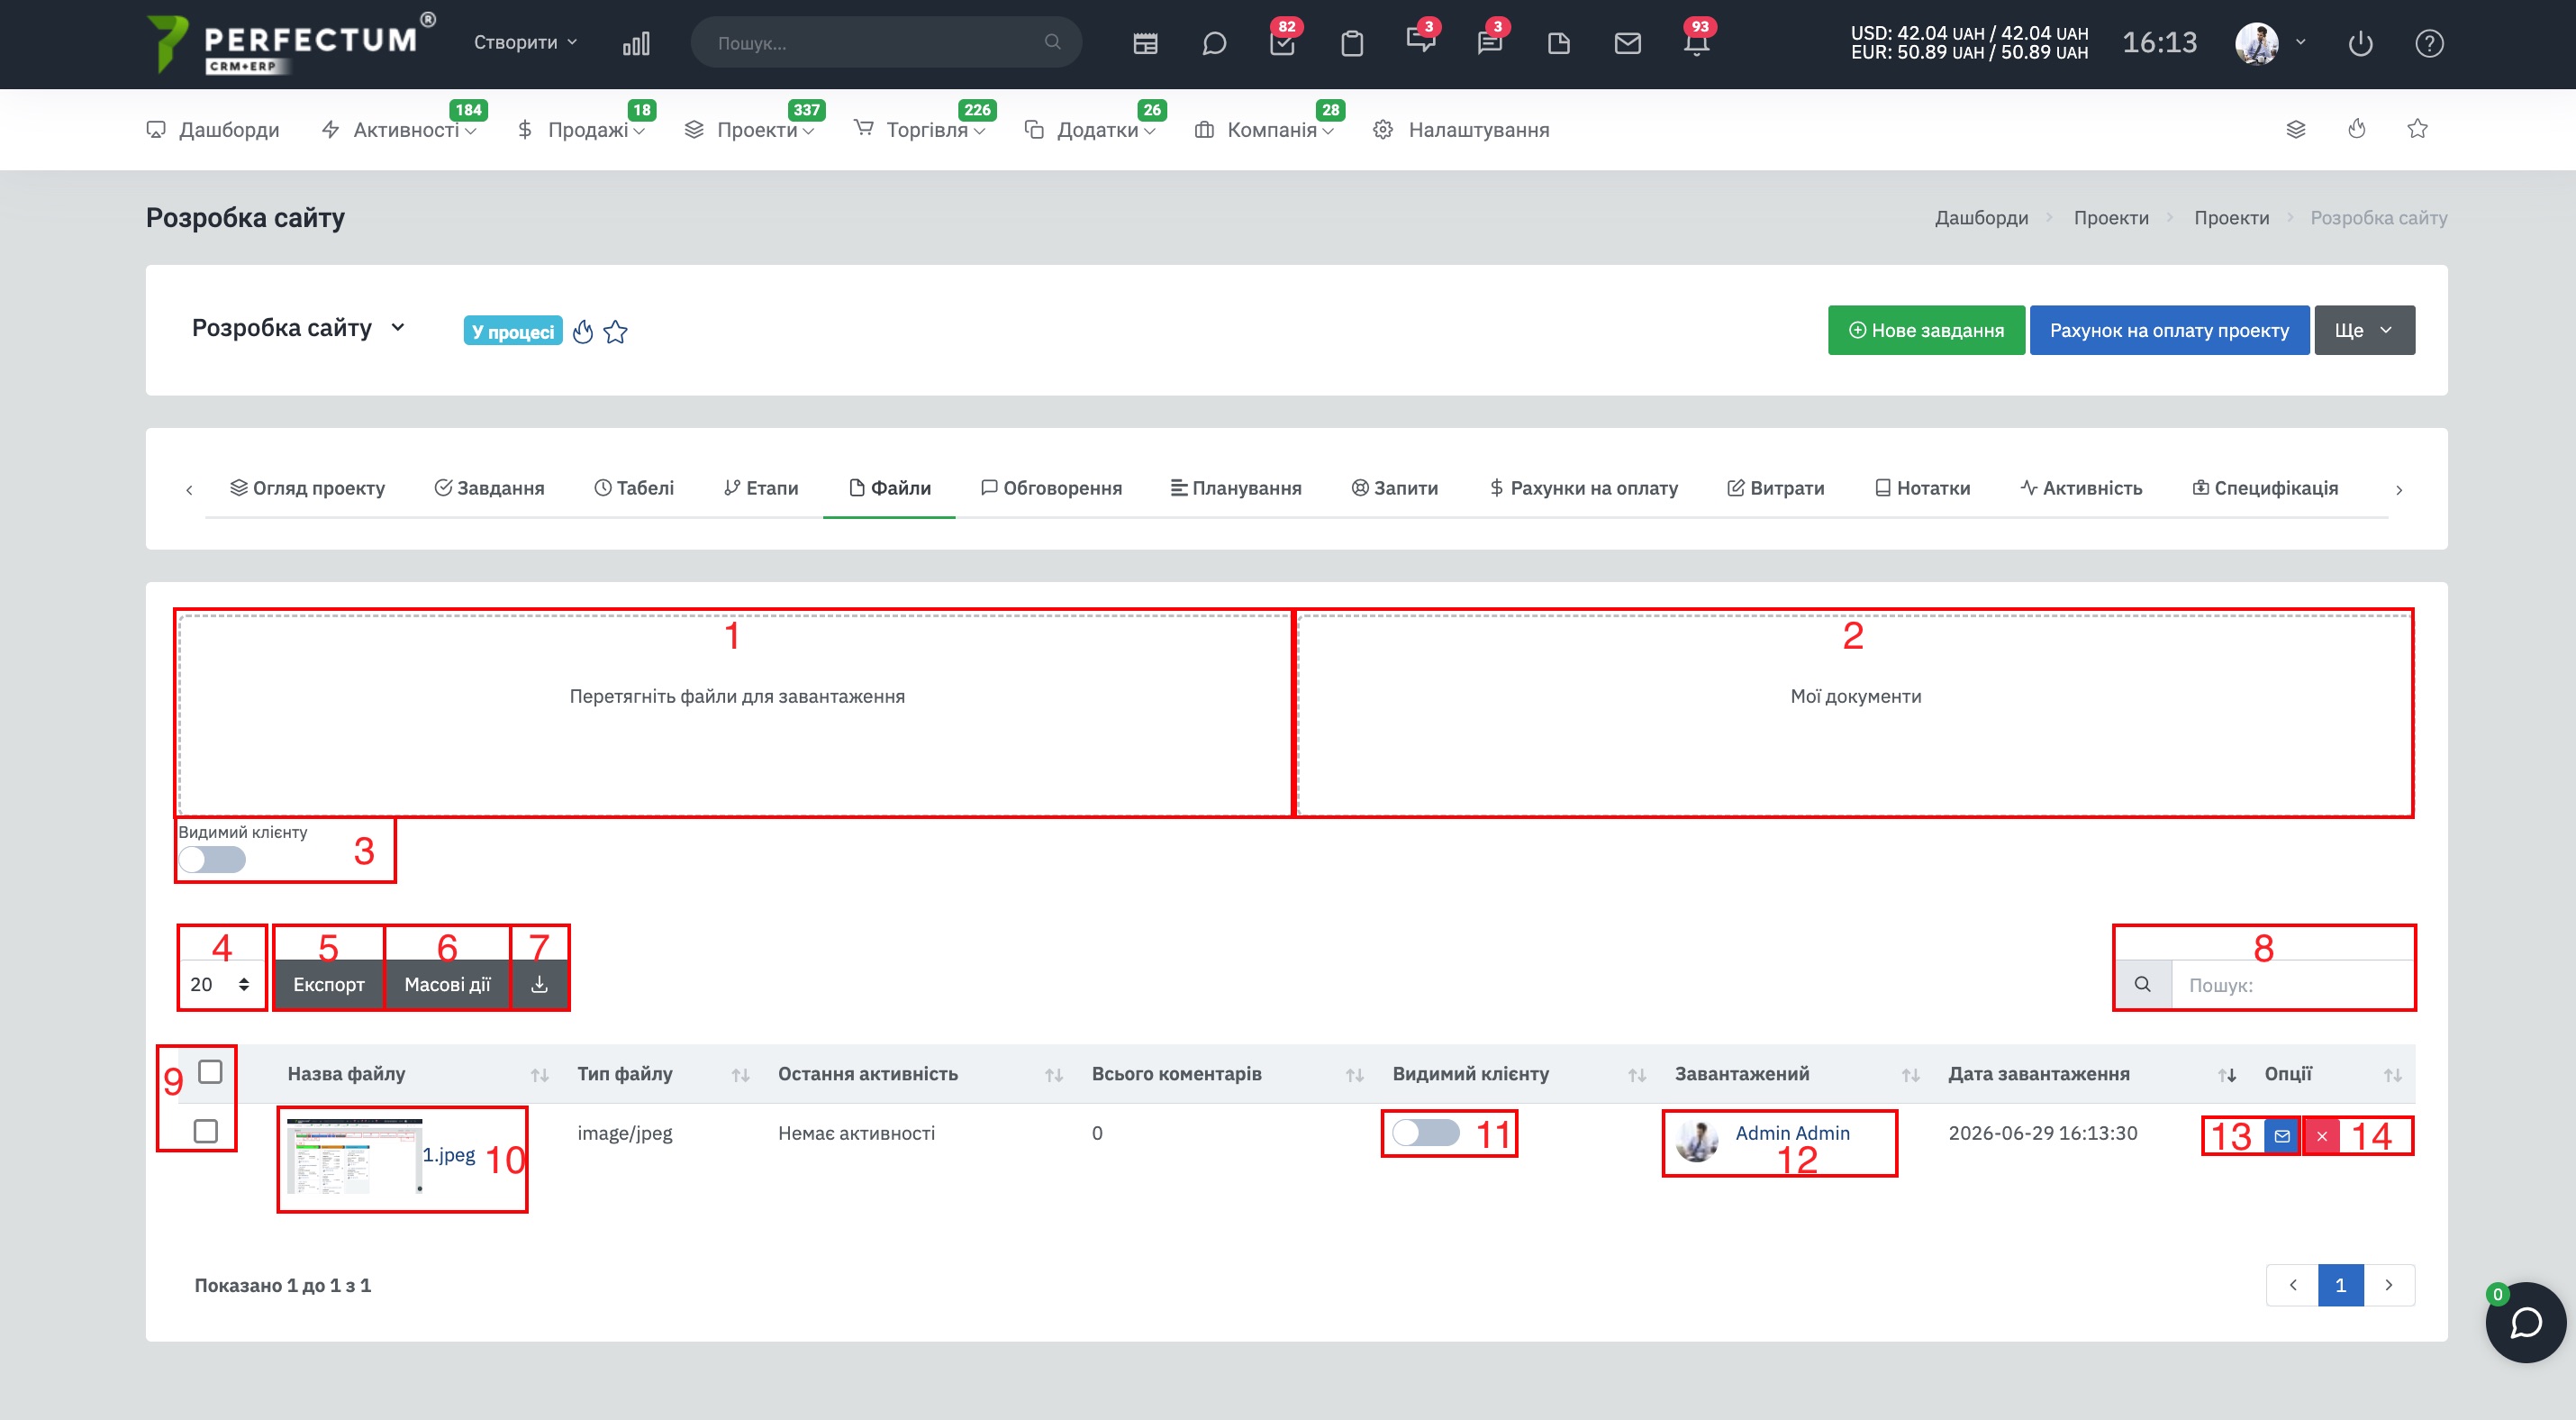
Task: Expand the Ще dropdown button
Action: tap(2364, 330)
